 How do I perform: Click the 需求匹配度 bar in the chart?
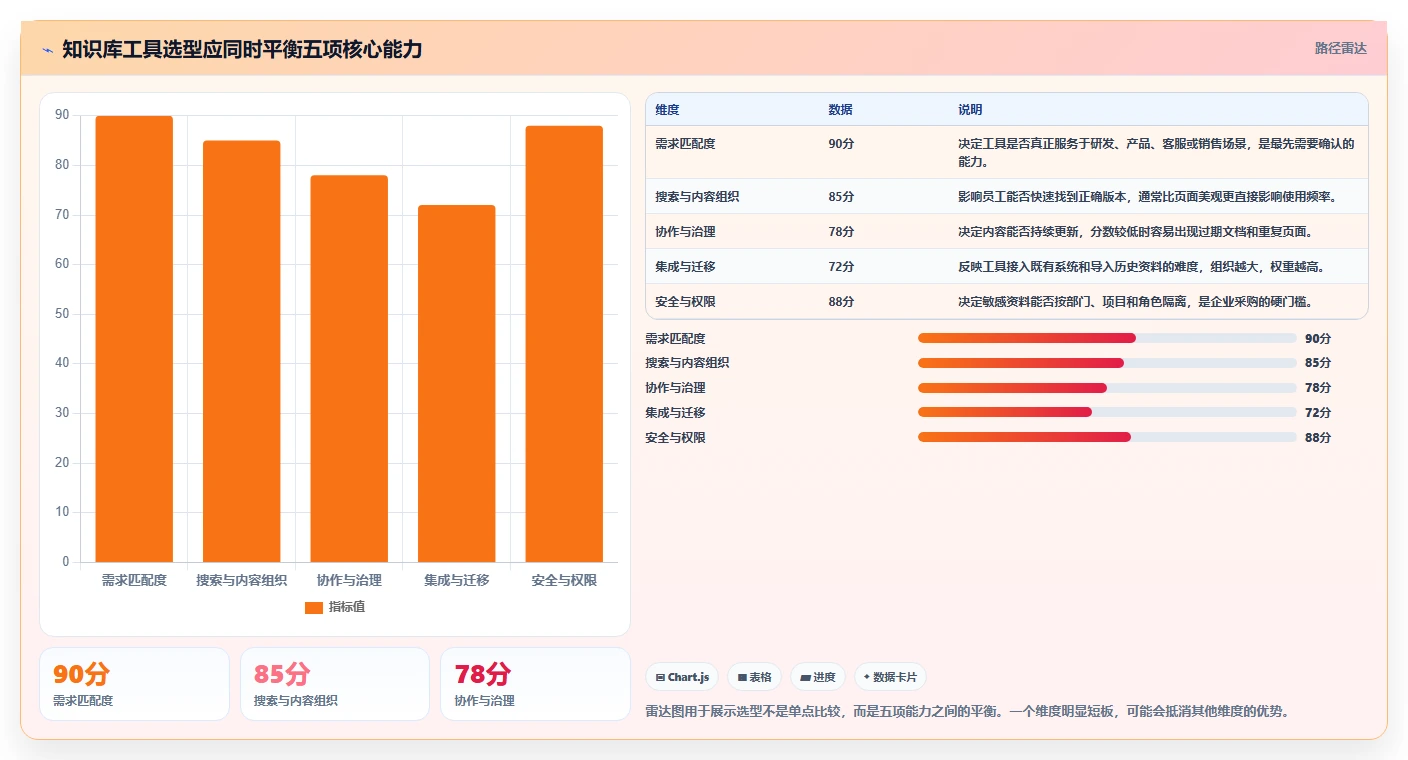click(134, 339)
